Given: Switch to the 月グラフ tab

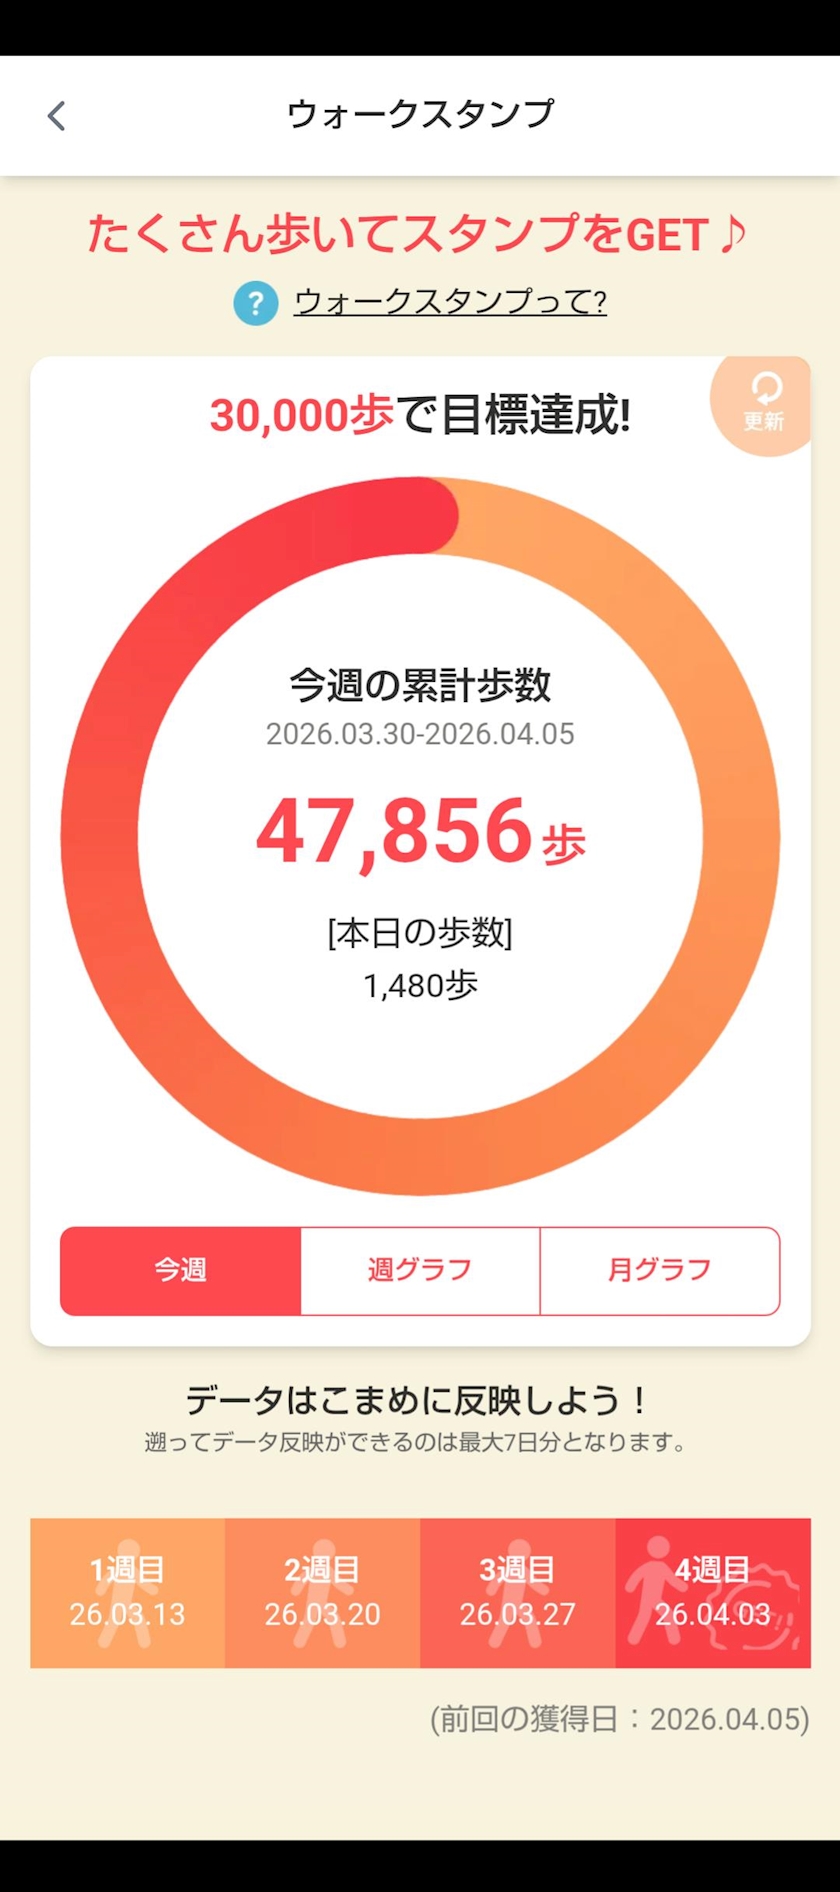Looking at the screenshot, I should [x=660, y=1271].
